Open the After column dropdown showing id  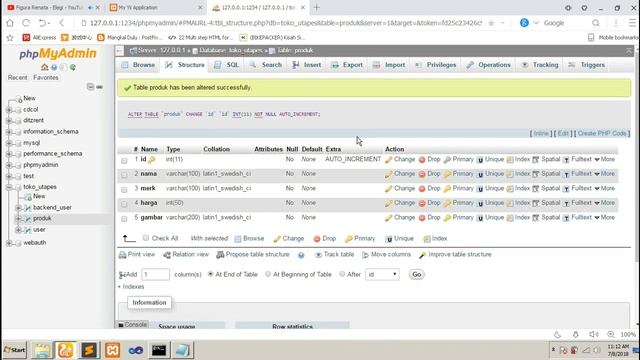382,274
